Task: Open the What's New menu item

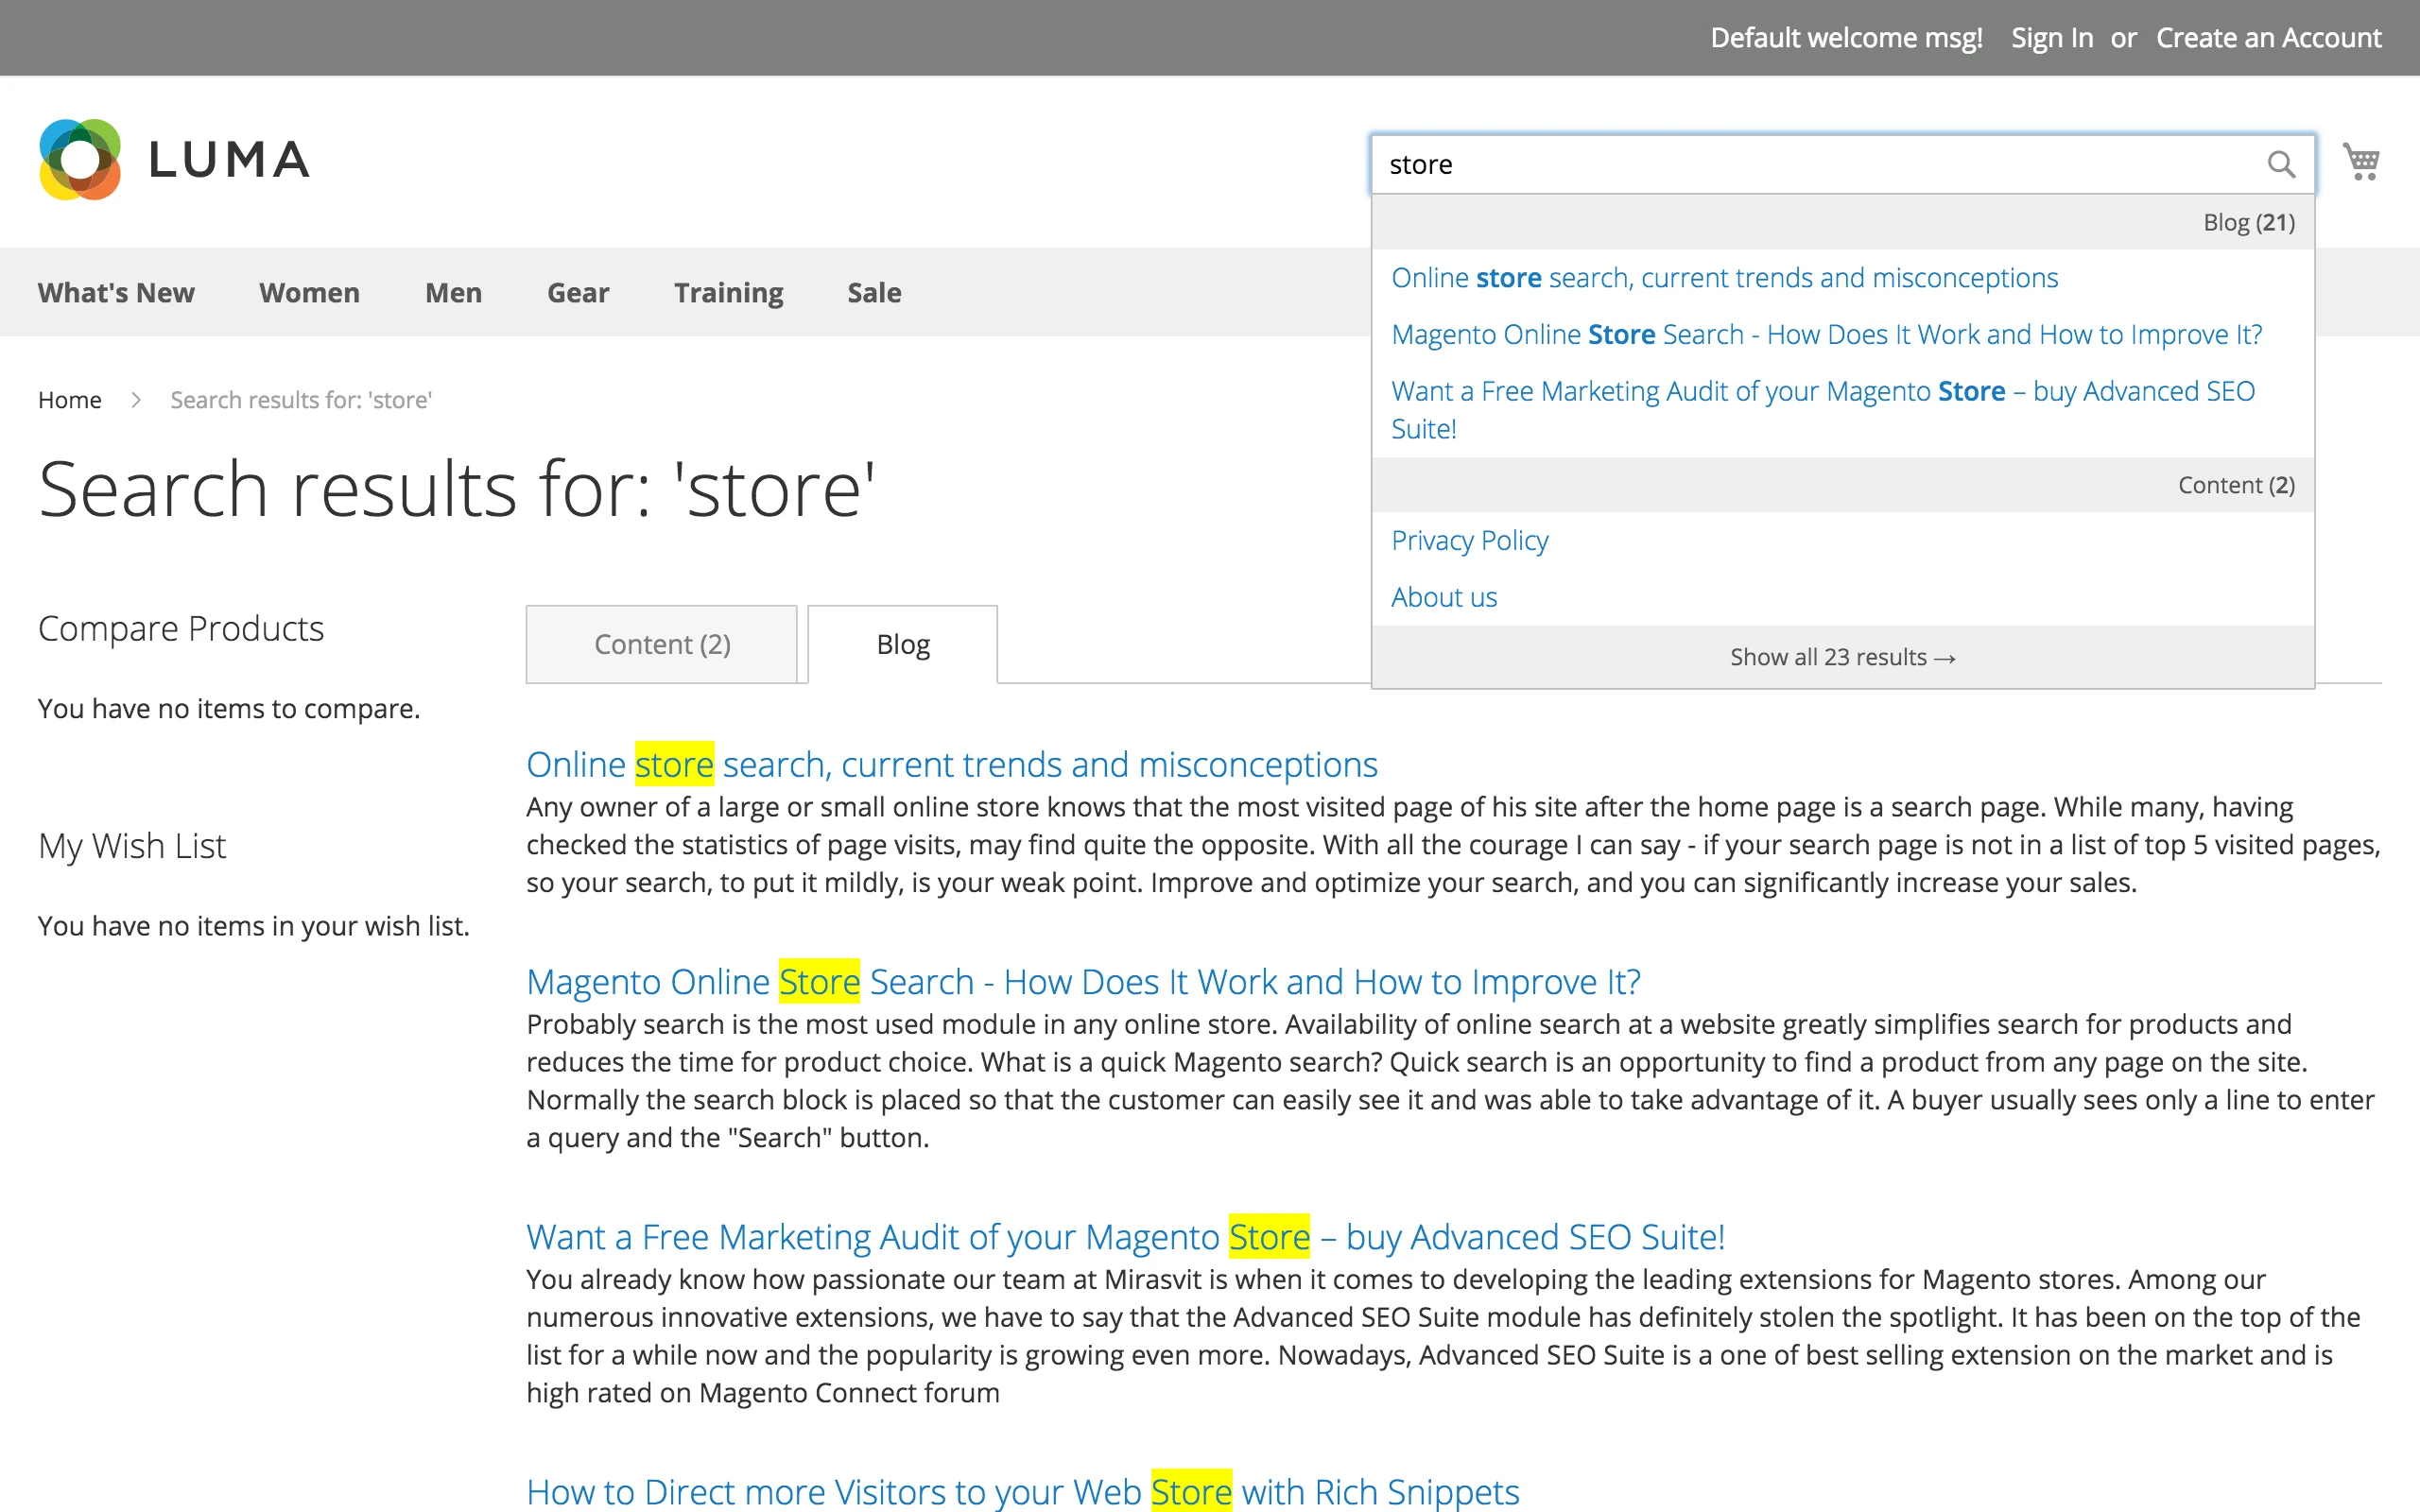Action: (116, 293)
